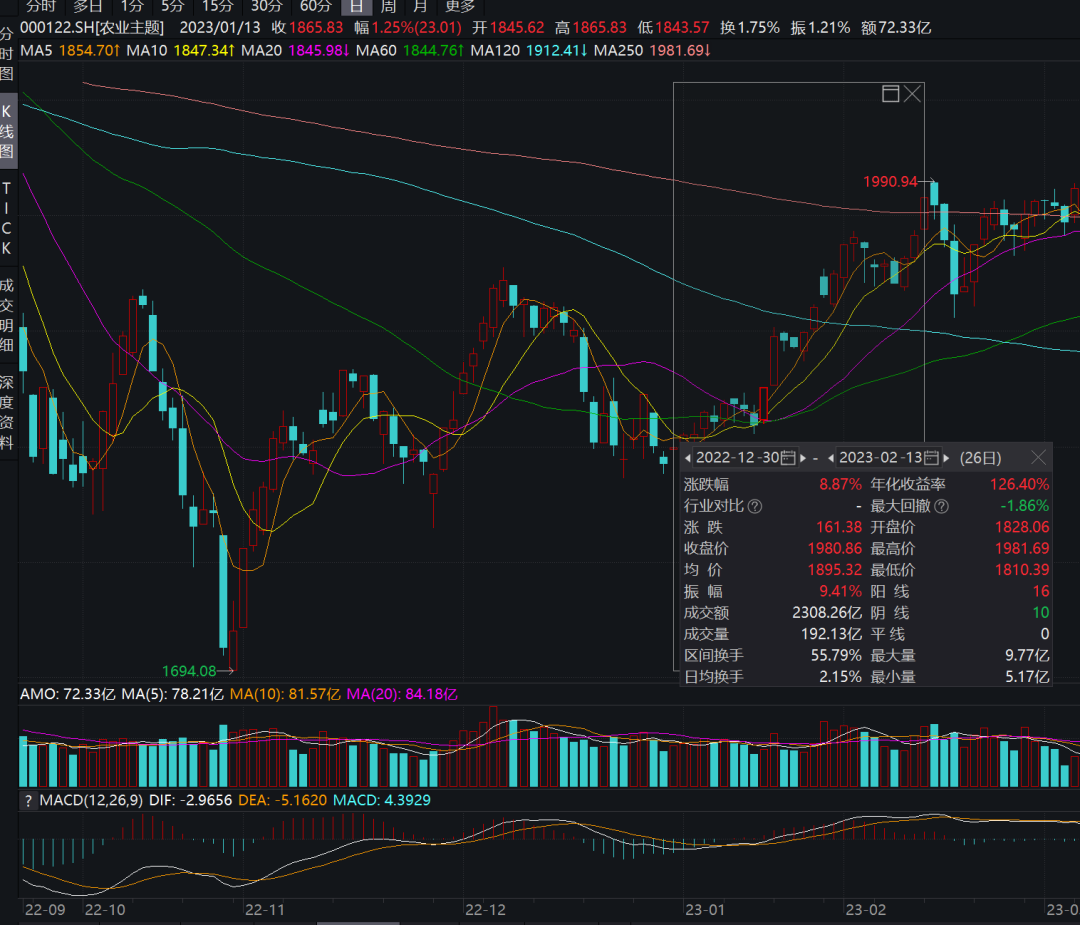
Task: Move end date 2023-02-13 one step earlier
Action: click(x=831, y=458)
